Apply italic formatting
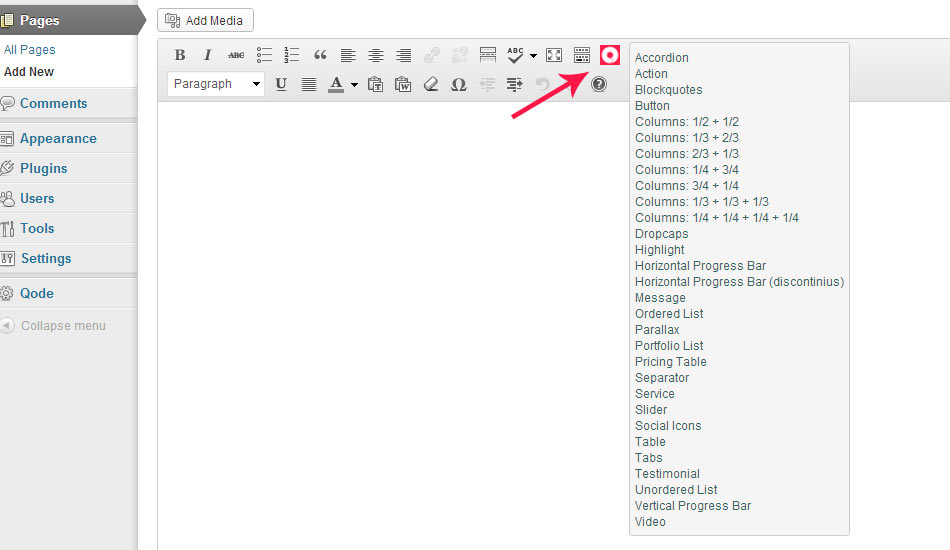 208,55
